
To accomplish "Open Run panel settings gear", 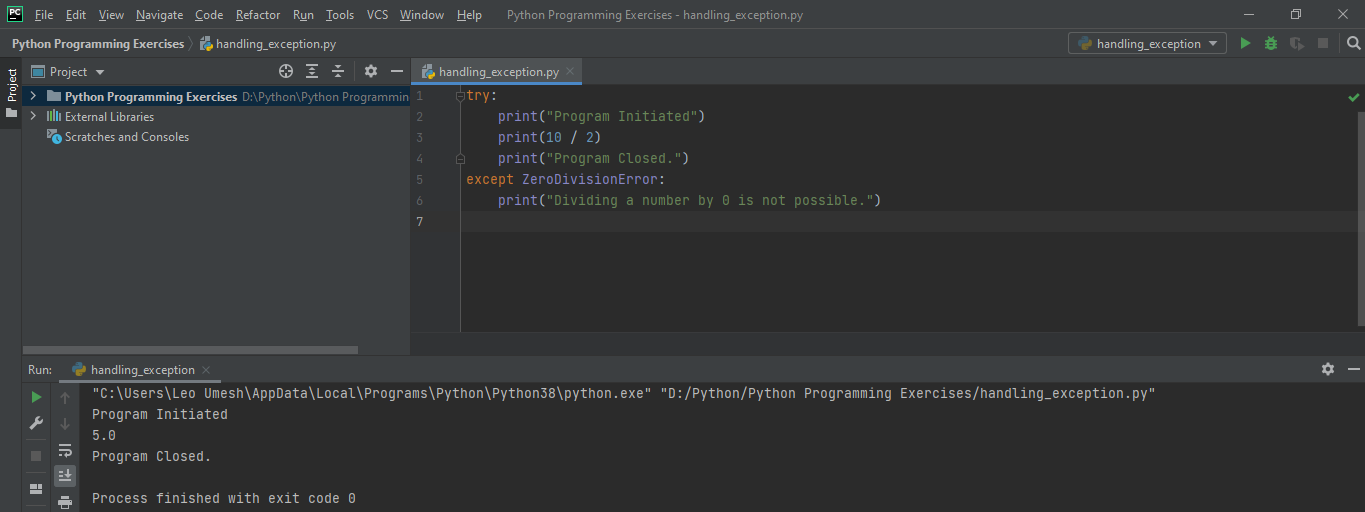I will pos(1328,369).
